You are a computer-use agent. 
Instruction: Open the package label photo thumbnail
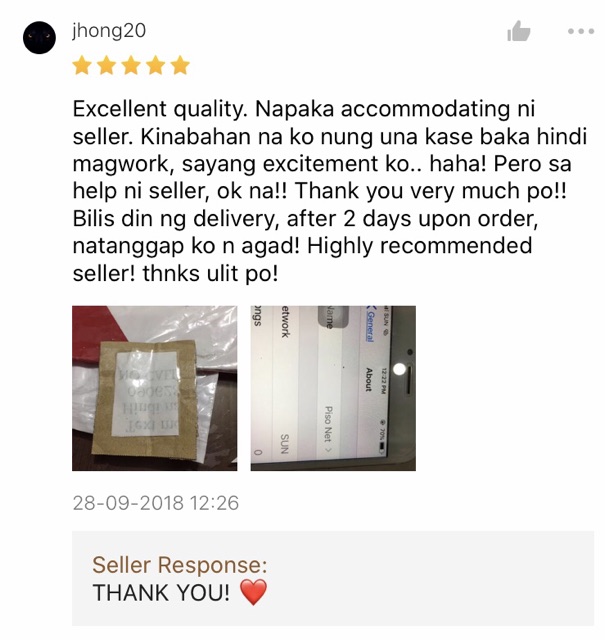[155, 388]
